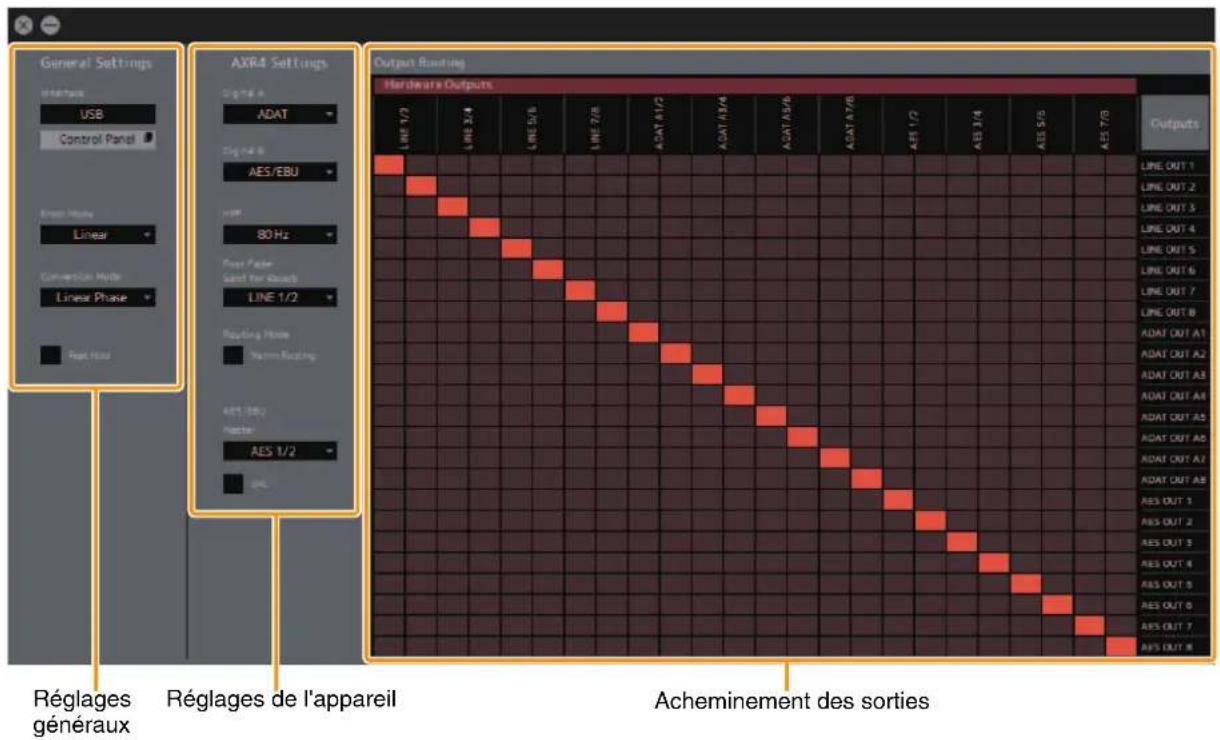The height and width of the screenshot is (740, 1220).
Task: Expand the Conversion Mode Linear Phase dropdown
Action: click(x=98, y=297)
